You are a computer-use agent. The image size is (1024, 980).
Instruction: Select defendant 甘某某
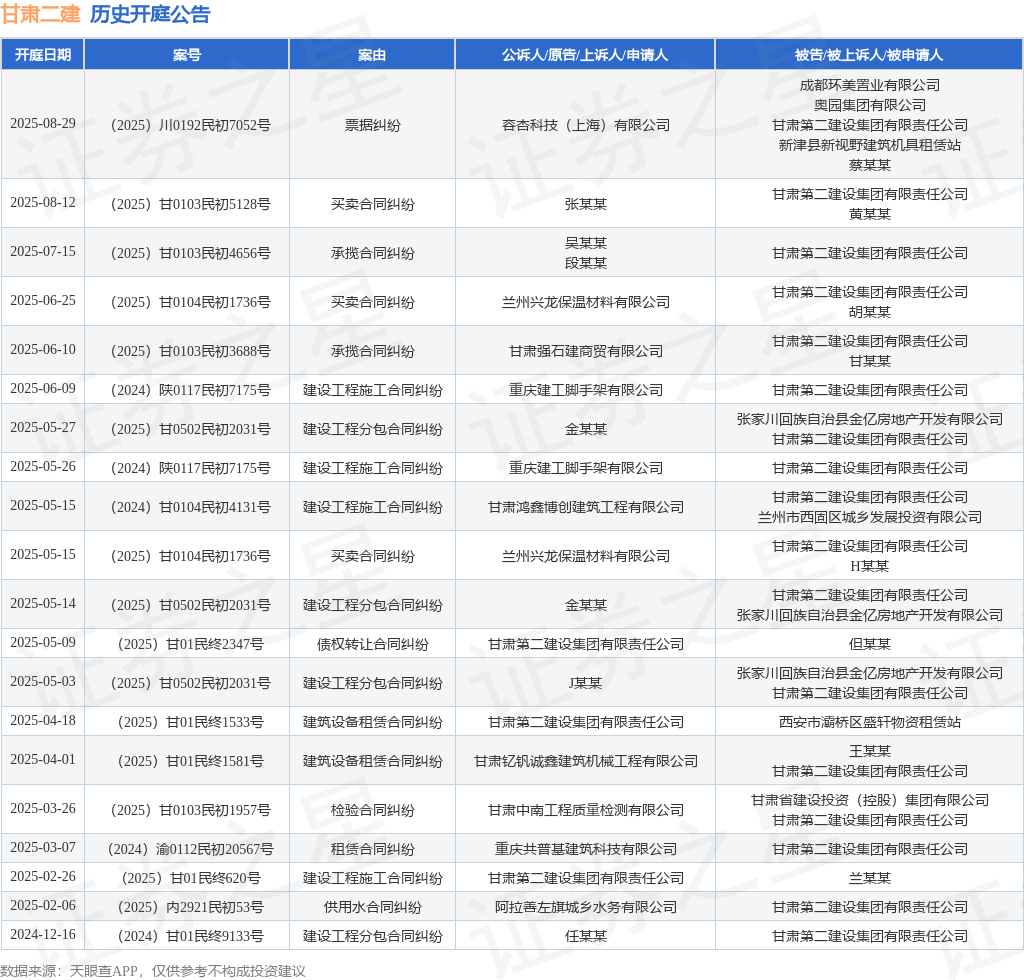point(869,361)
